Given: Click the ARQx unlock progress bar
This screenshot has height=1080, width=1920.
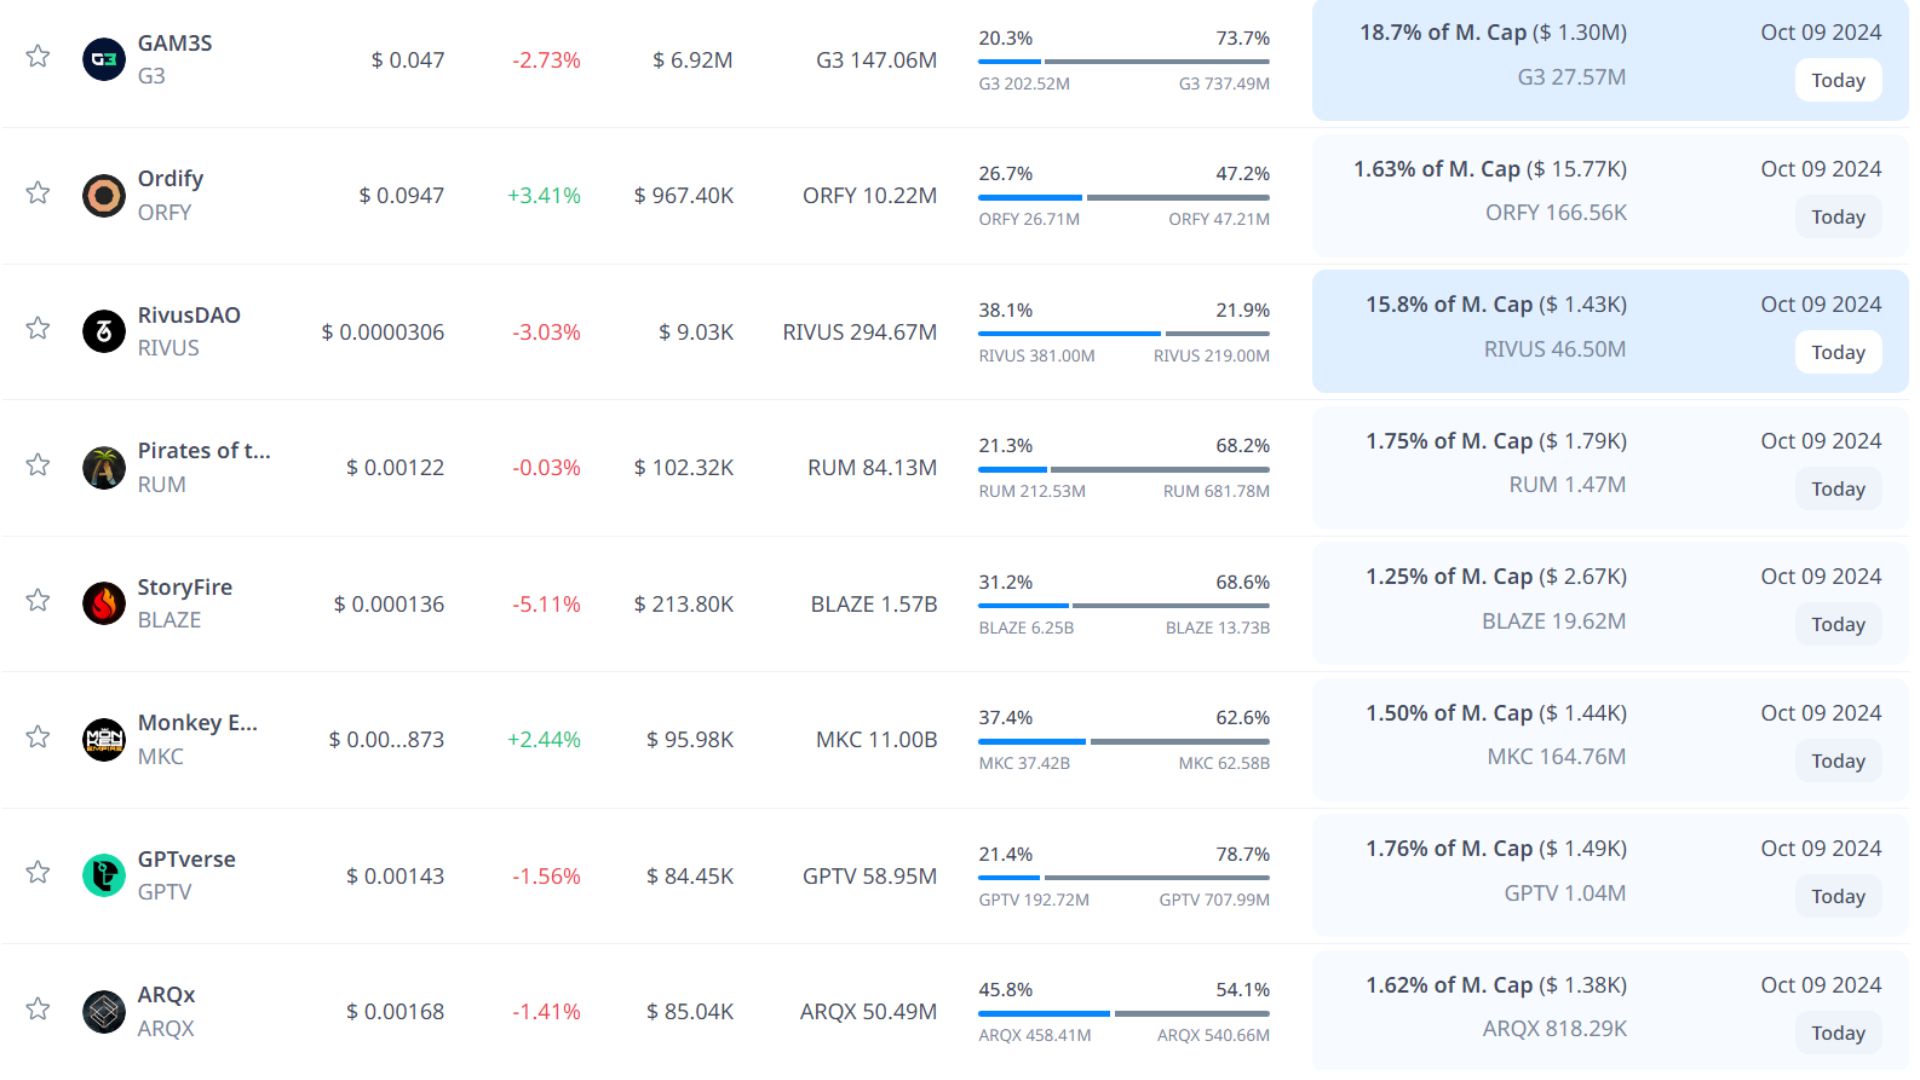Looking at the screenshot, I should pos(1123,1013).
